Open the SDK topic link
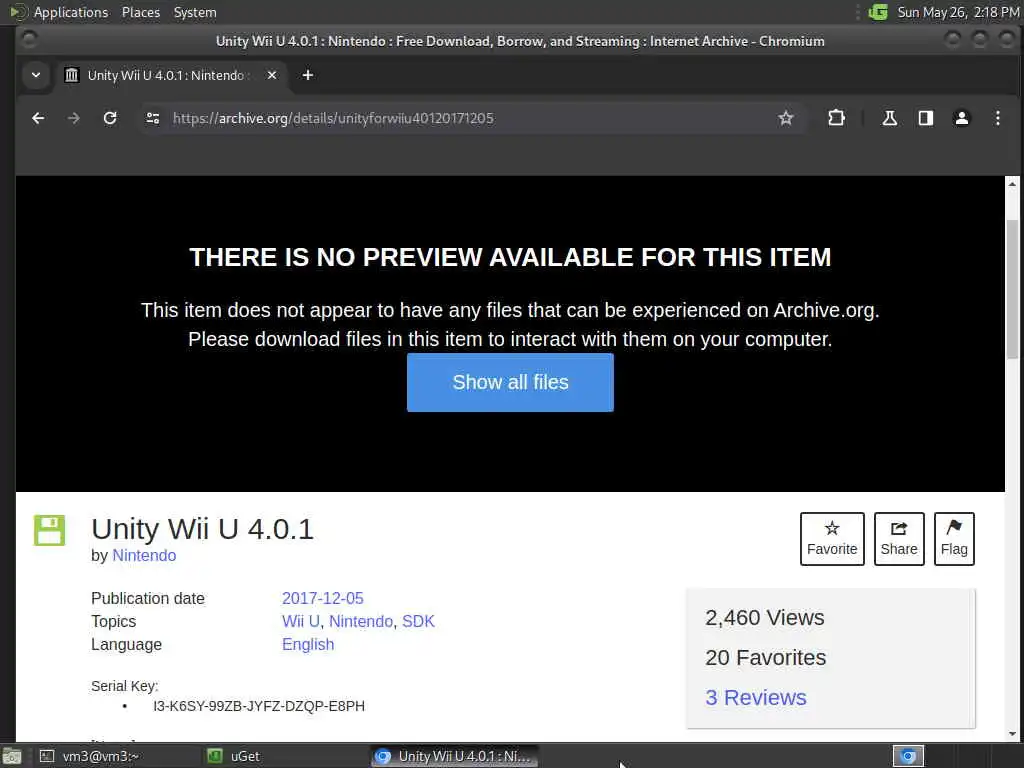 (418, 621)
